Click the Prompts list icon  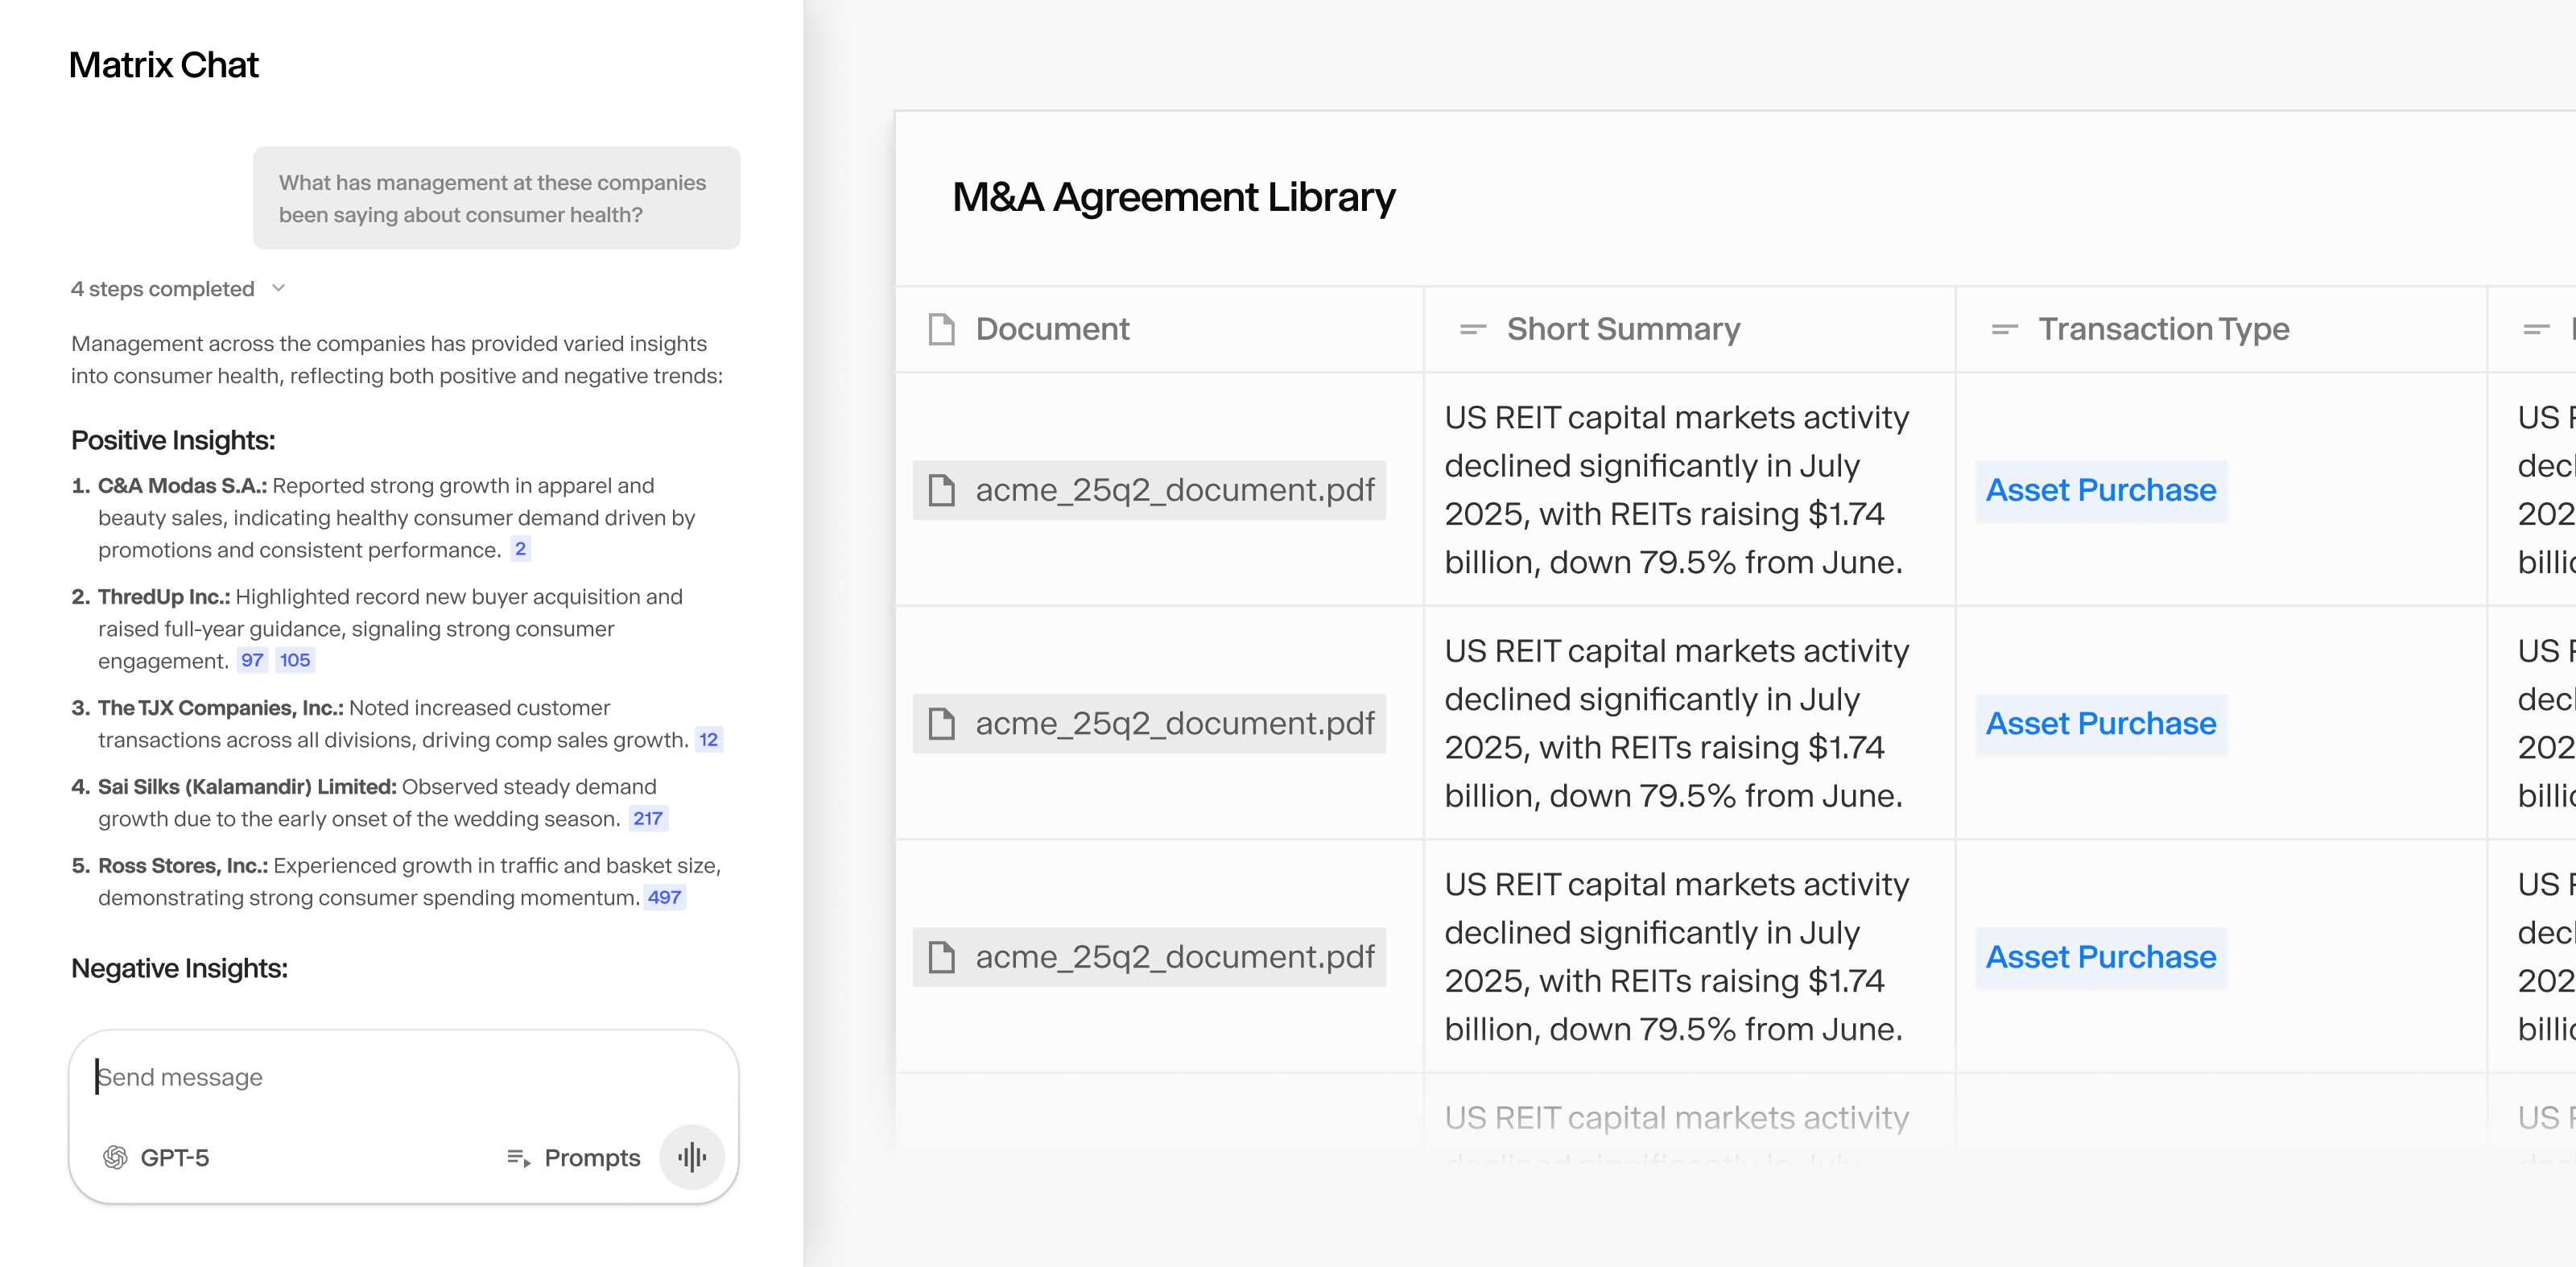(x=518, y=1157)
